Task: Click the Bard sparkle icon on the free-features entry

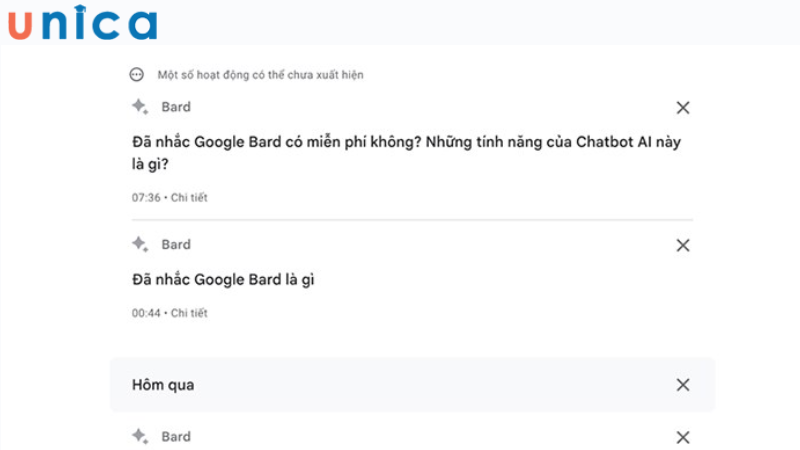Action: 139,107
